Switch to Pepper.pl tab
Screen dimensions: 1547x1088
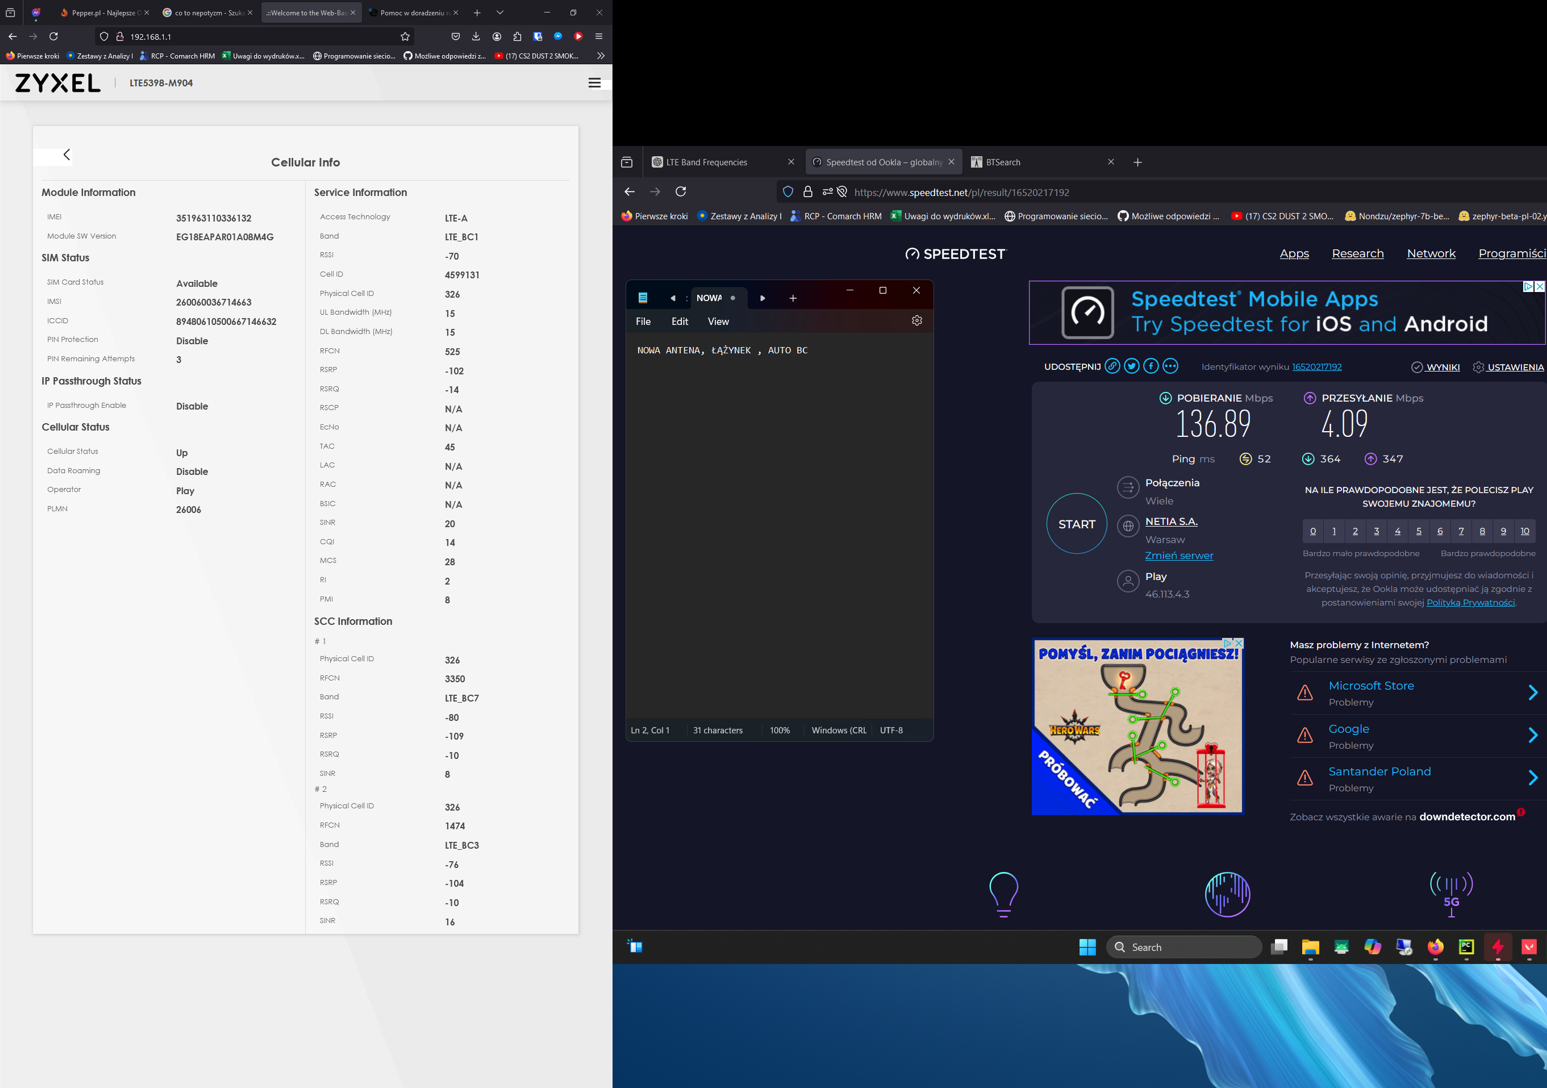click(103, 13)
